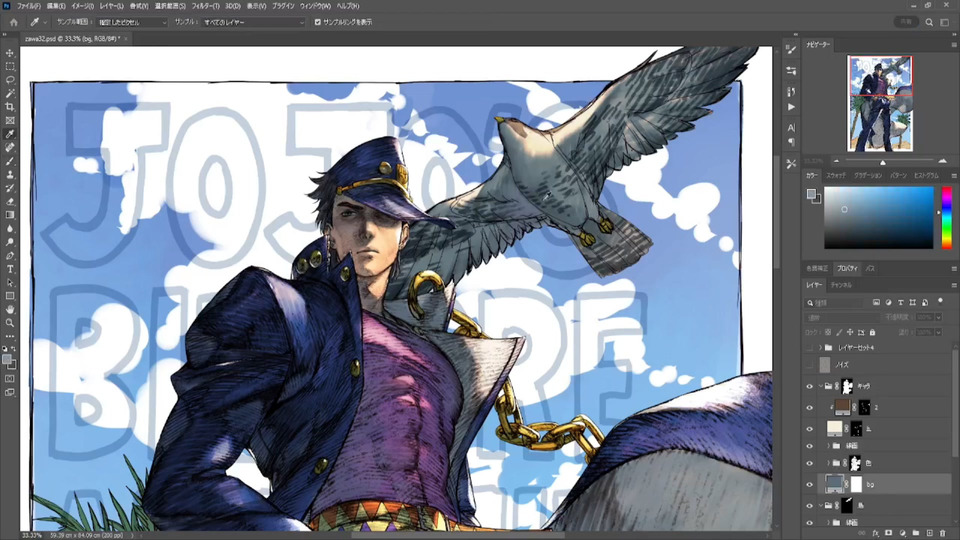Select the Healing Brush tool
This screenshot has width=960, height=540.
[10, 148]
